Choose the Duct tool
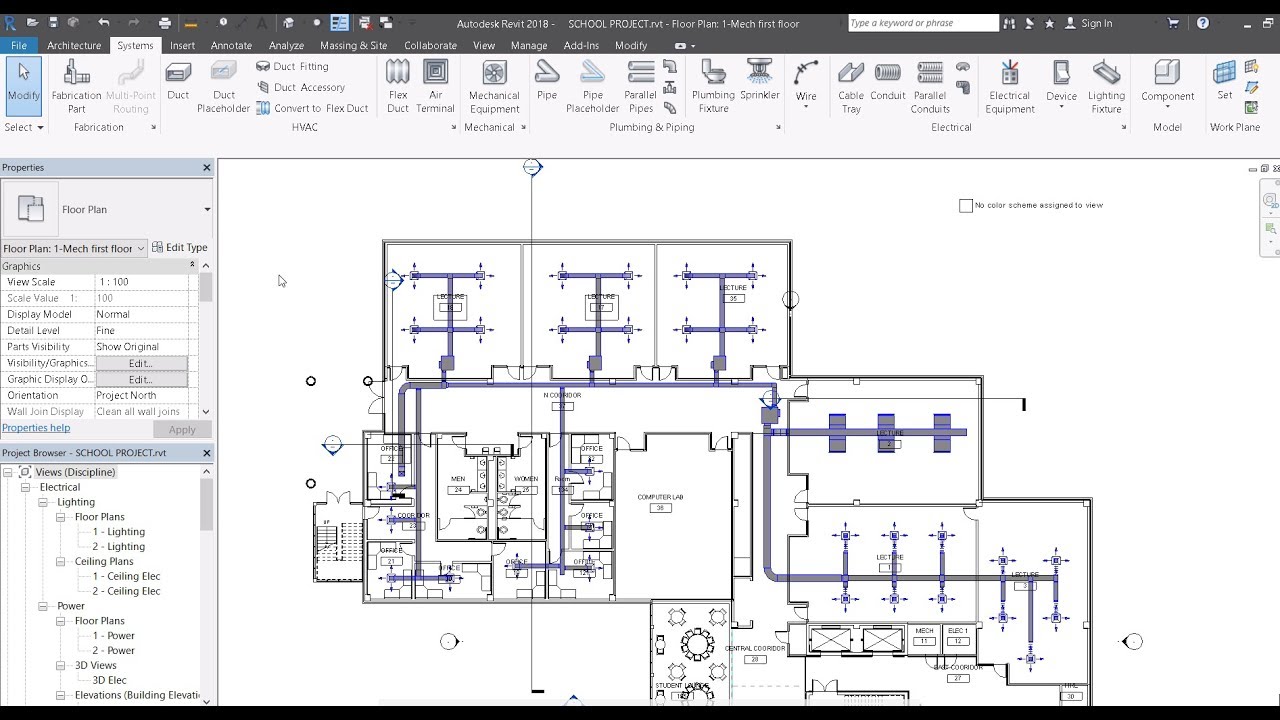 178,82
